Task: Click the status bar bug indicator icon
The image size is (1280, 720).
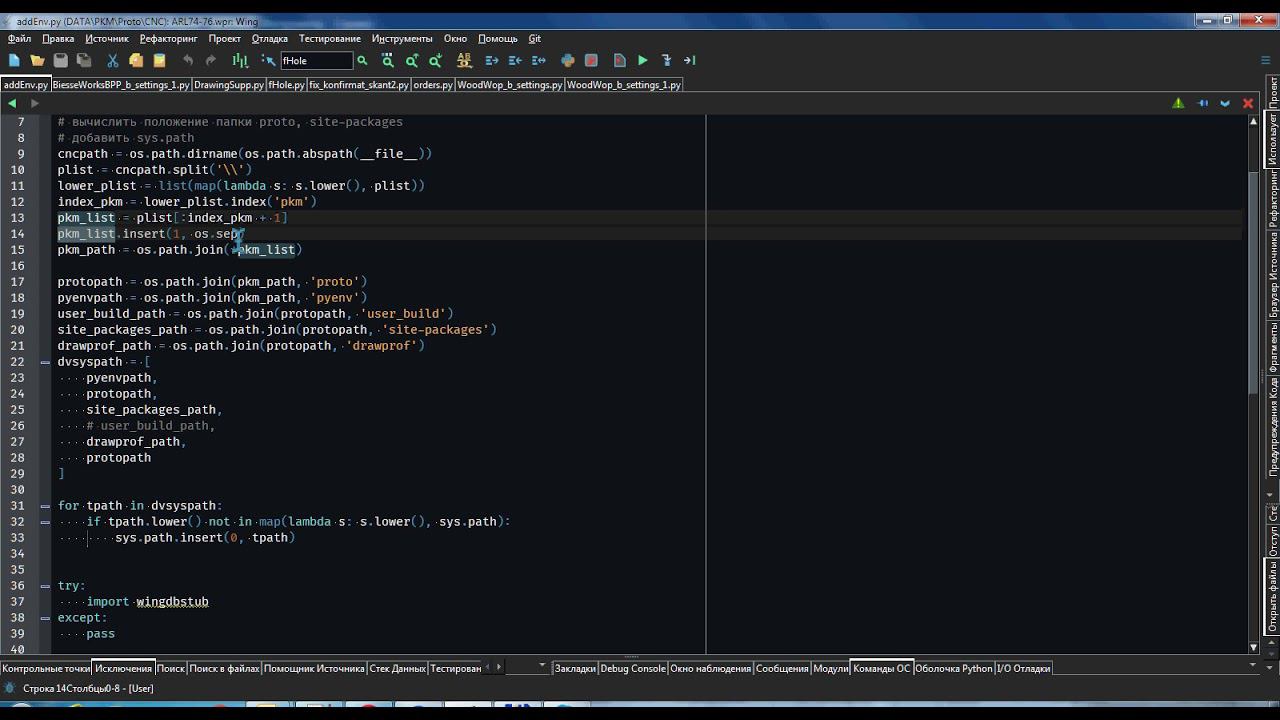Action: (11, 688)
